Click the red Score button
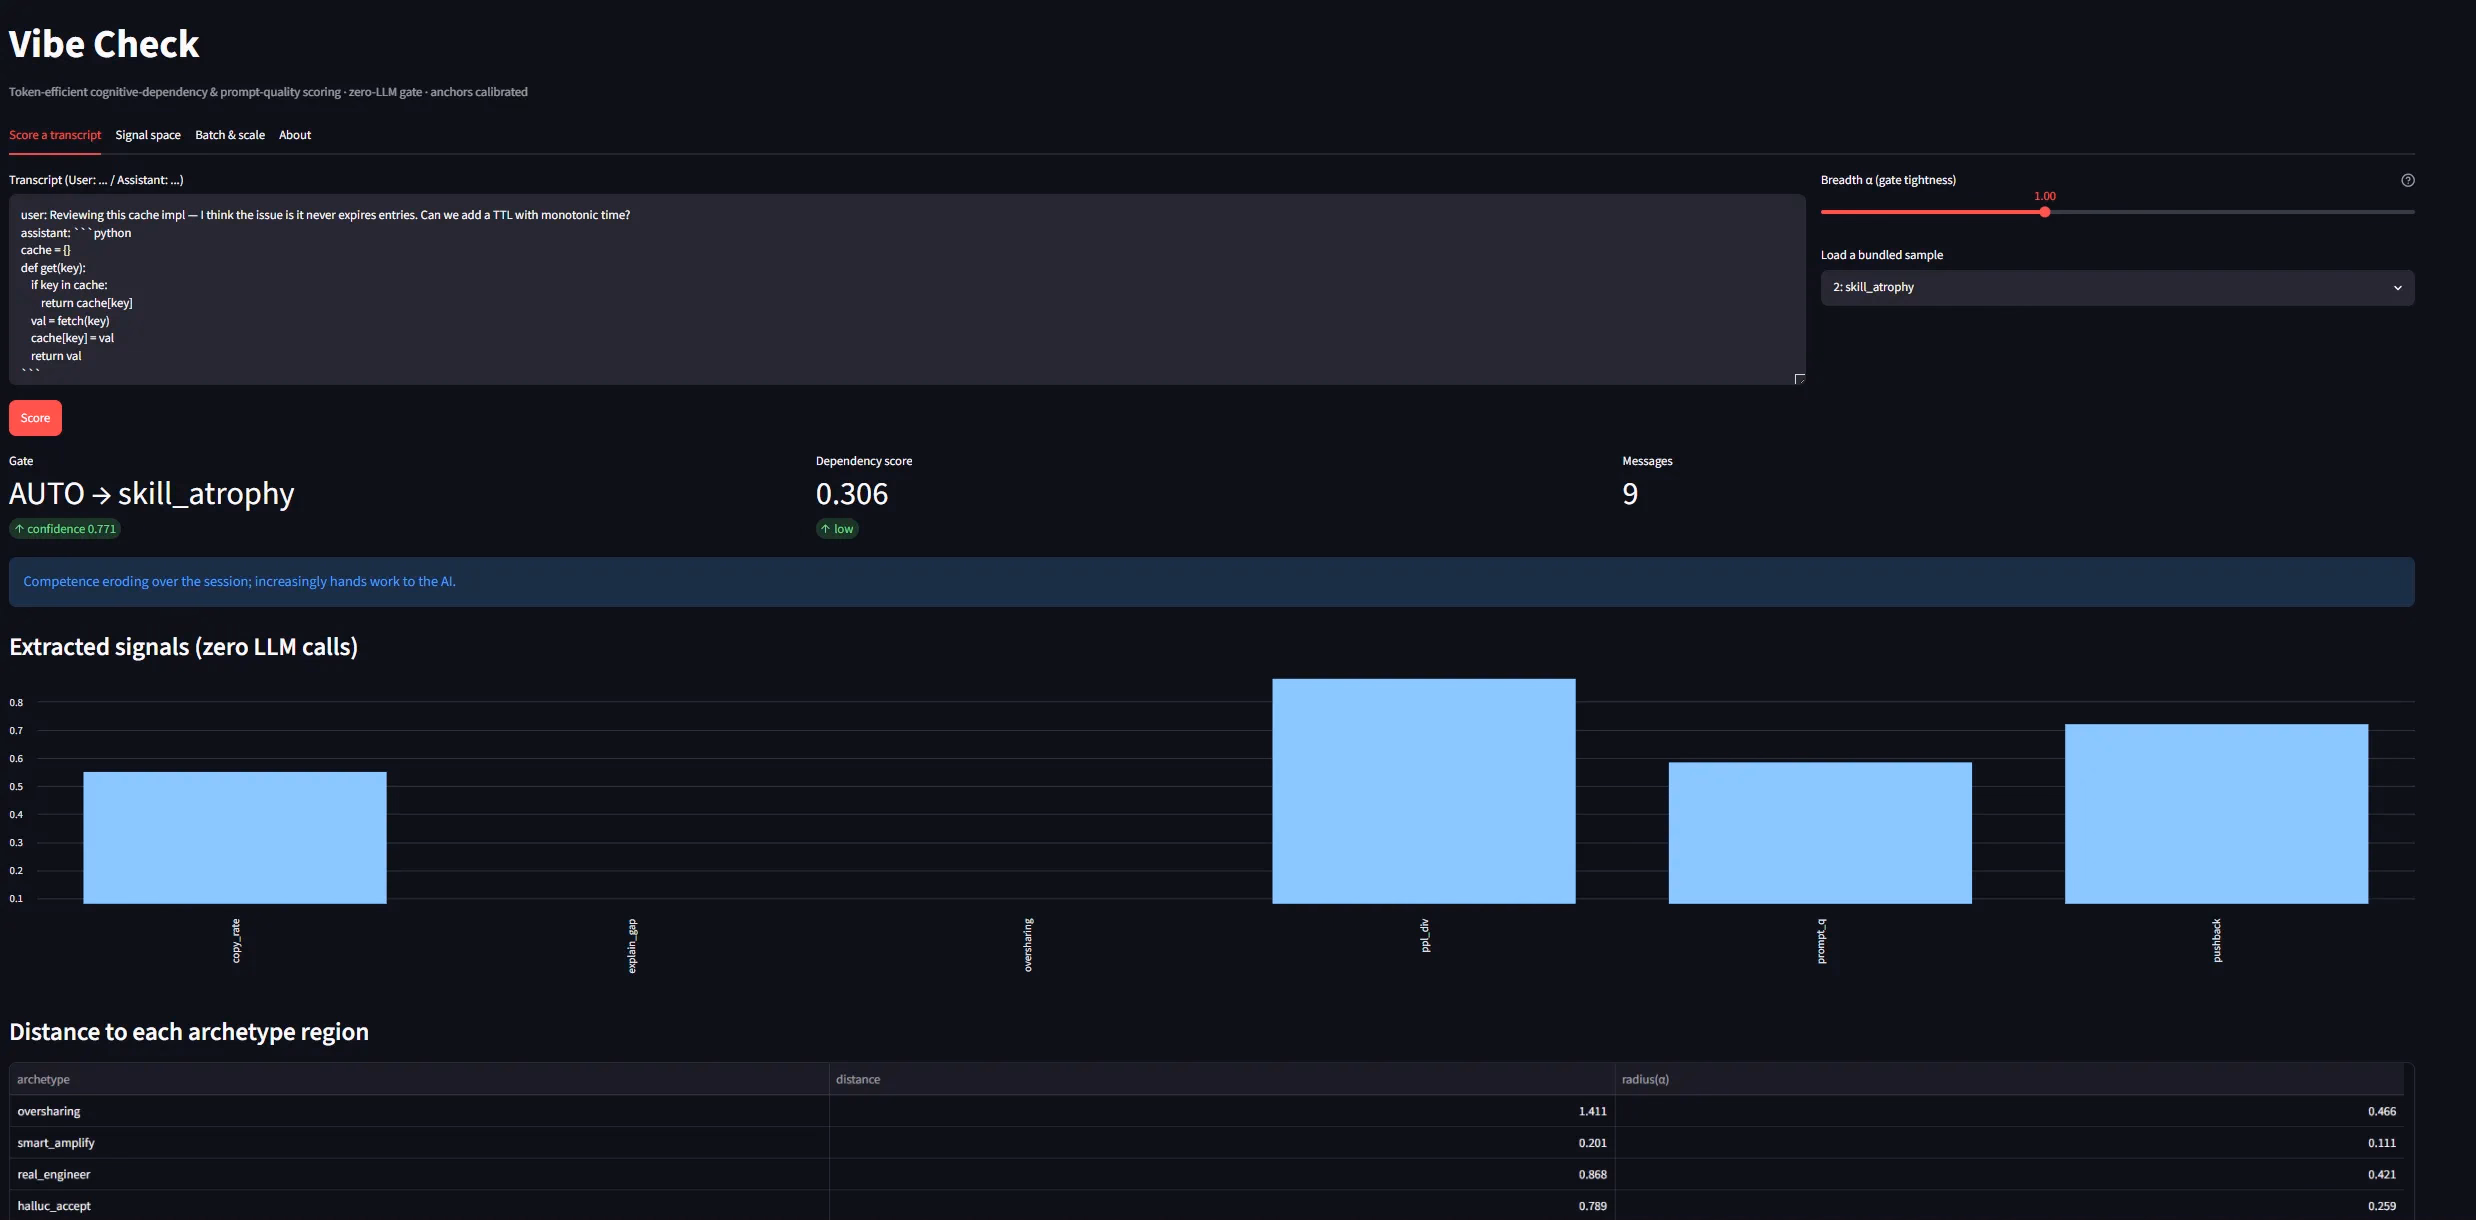The height and width of the screenshot is (1221, 2476). 35,418
